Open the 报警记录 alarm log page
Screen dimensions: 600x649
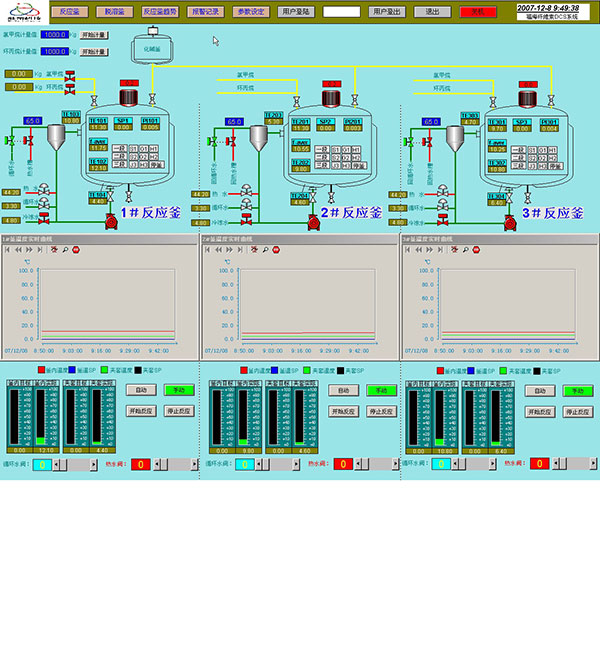(206, 11)
